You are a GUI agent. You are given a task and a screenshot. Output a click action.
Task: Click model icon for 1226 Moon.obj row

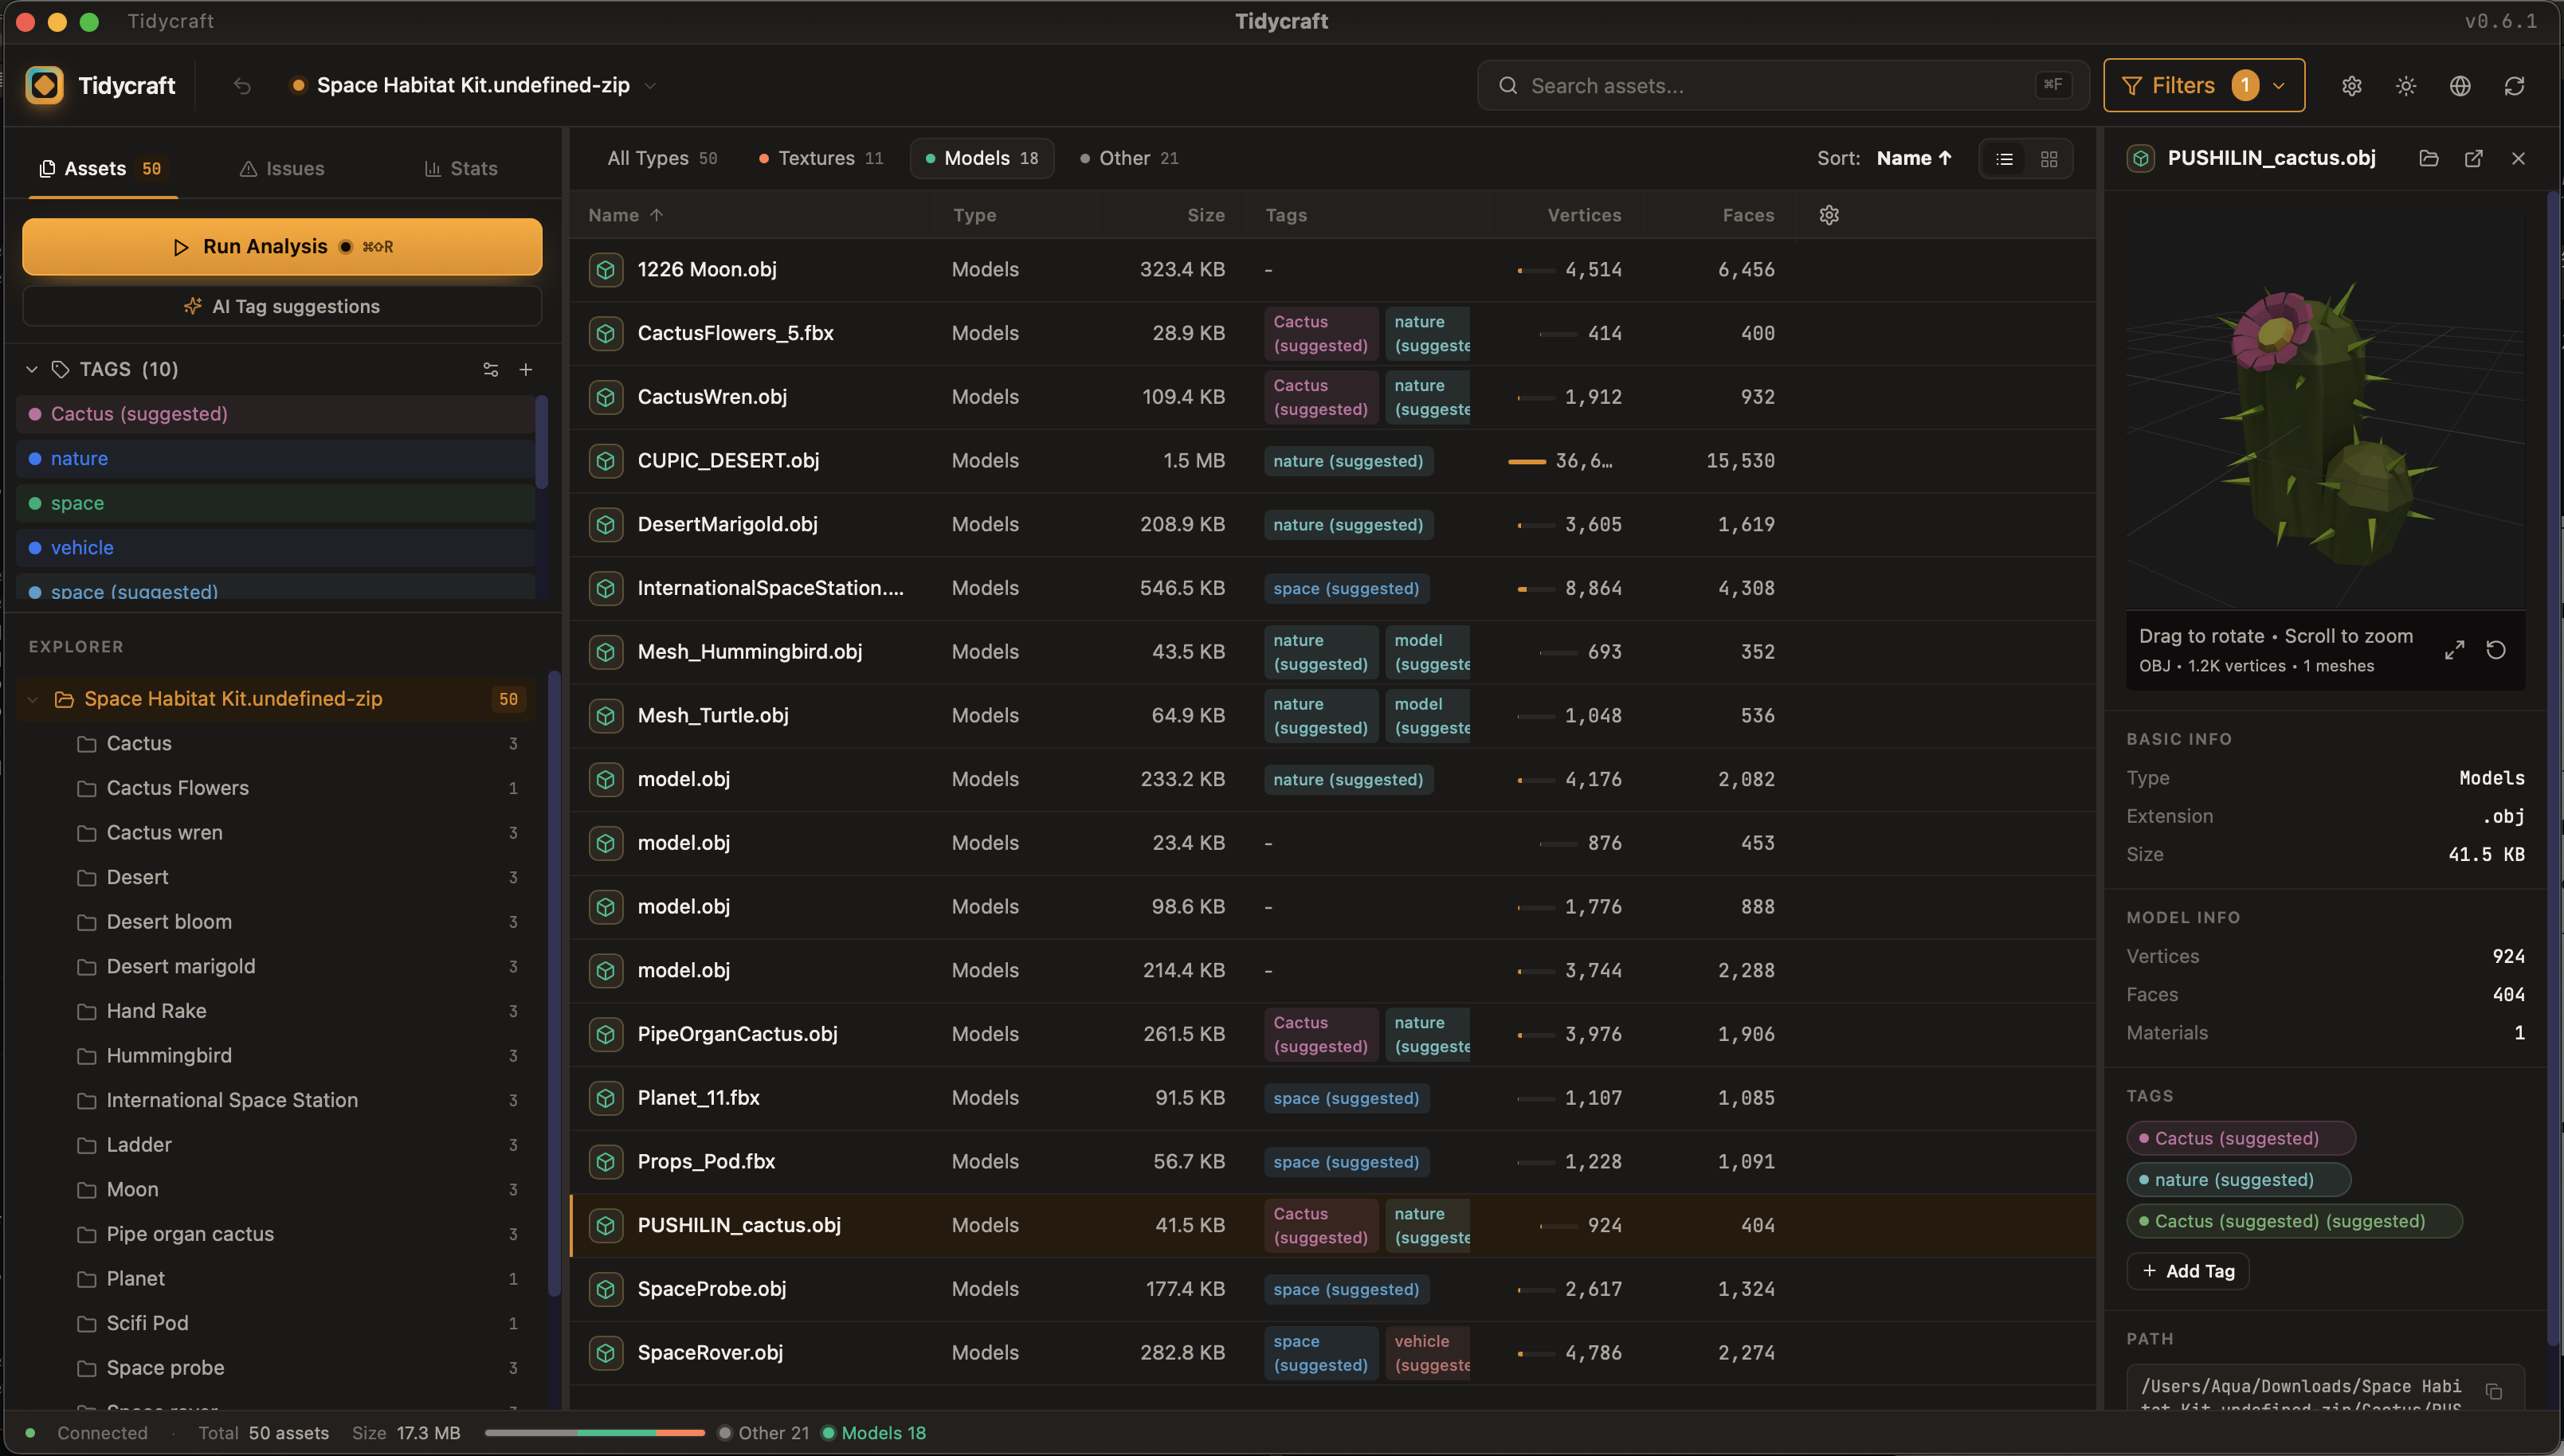pyautogui.click(x=606, y=270)
